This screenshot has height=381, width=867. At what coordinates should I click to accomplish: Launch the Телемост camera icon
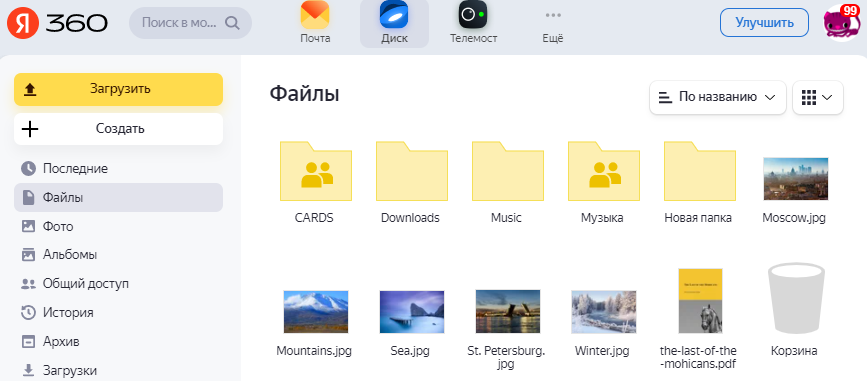[x=473, y=15]
